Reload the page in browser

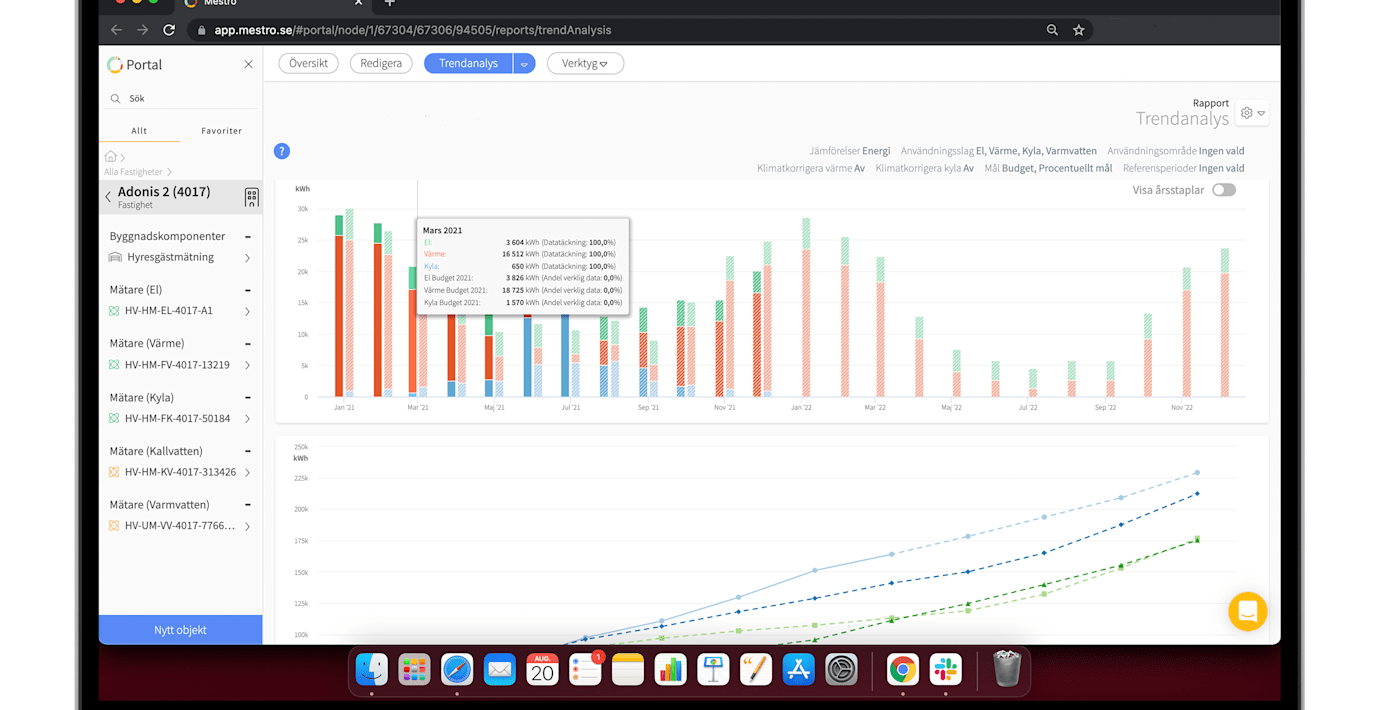point(169,30)
